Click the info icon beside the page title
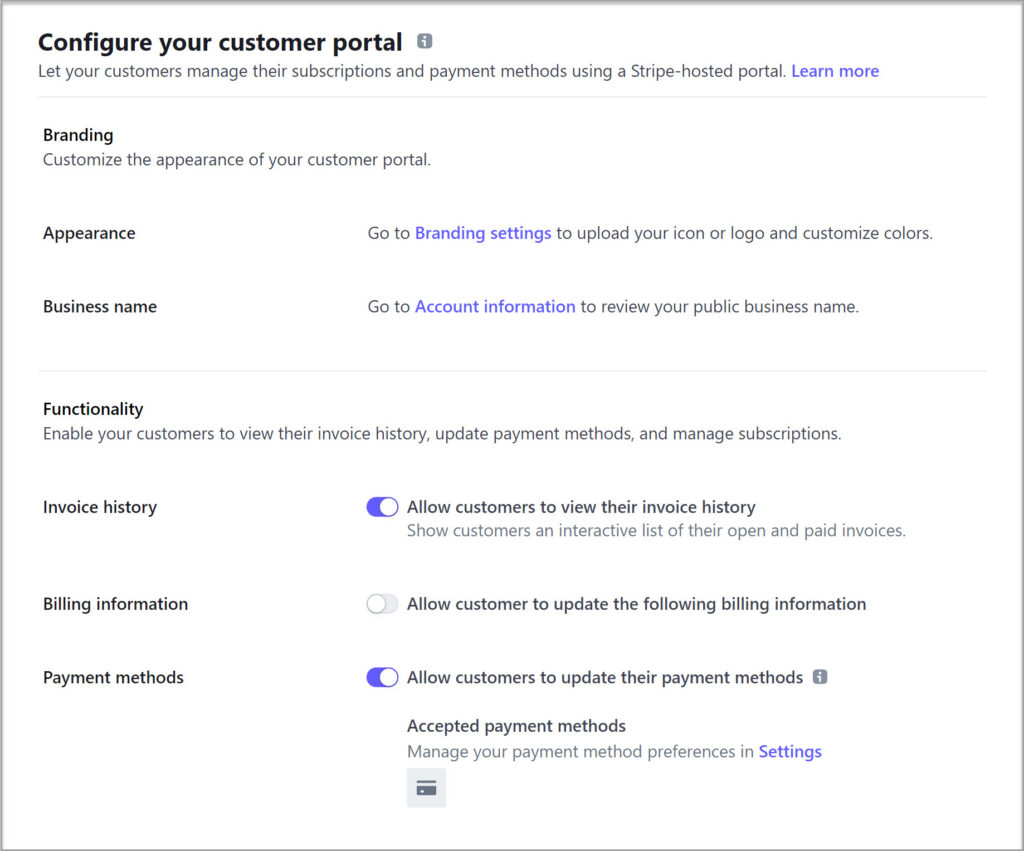The width and height of the screenshot is (1024, 851). [425, 41]
